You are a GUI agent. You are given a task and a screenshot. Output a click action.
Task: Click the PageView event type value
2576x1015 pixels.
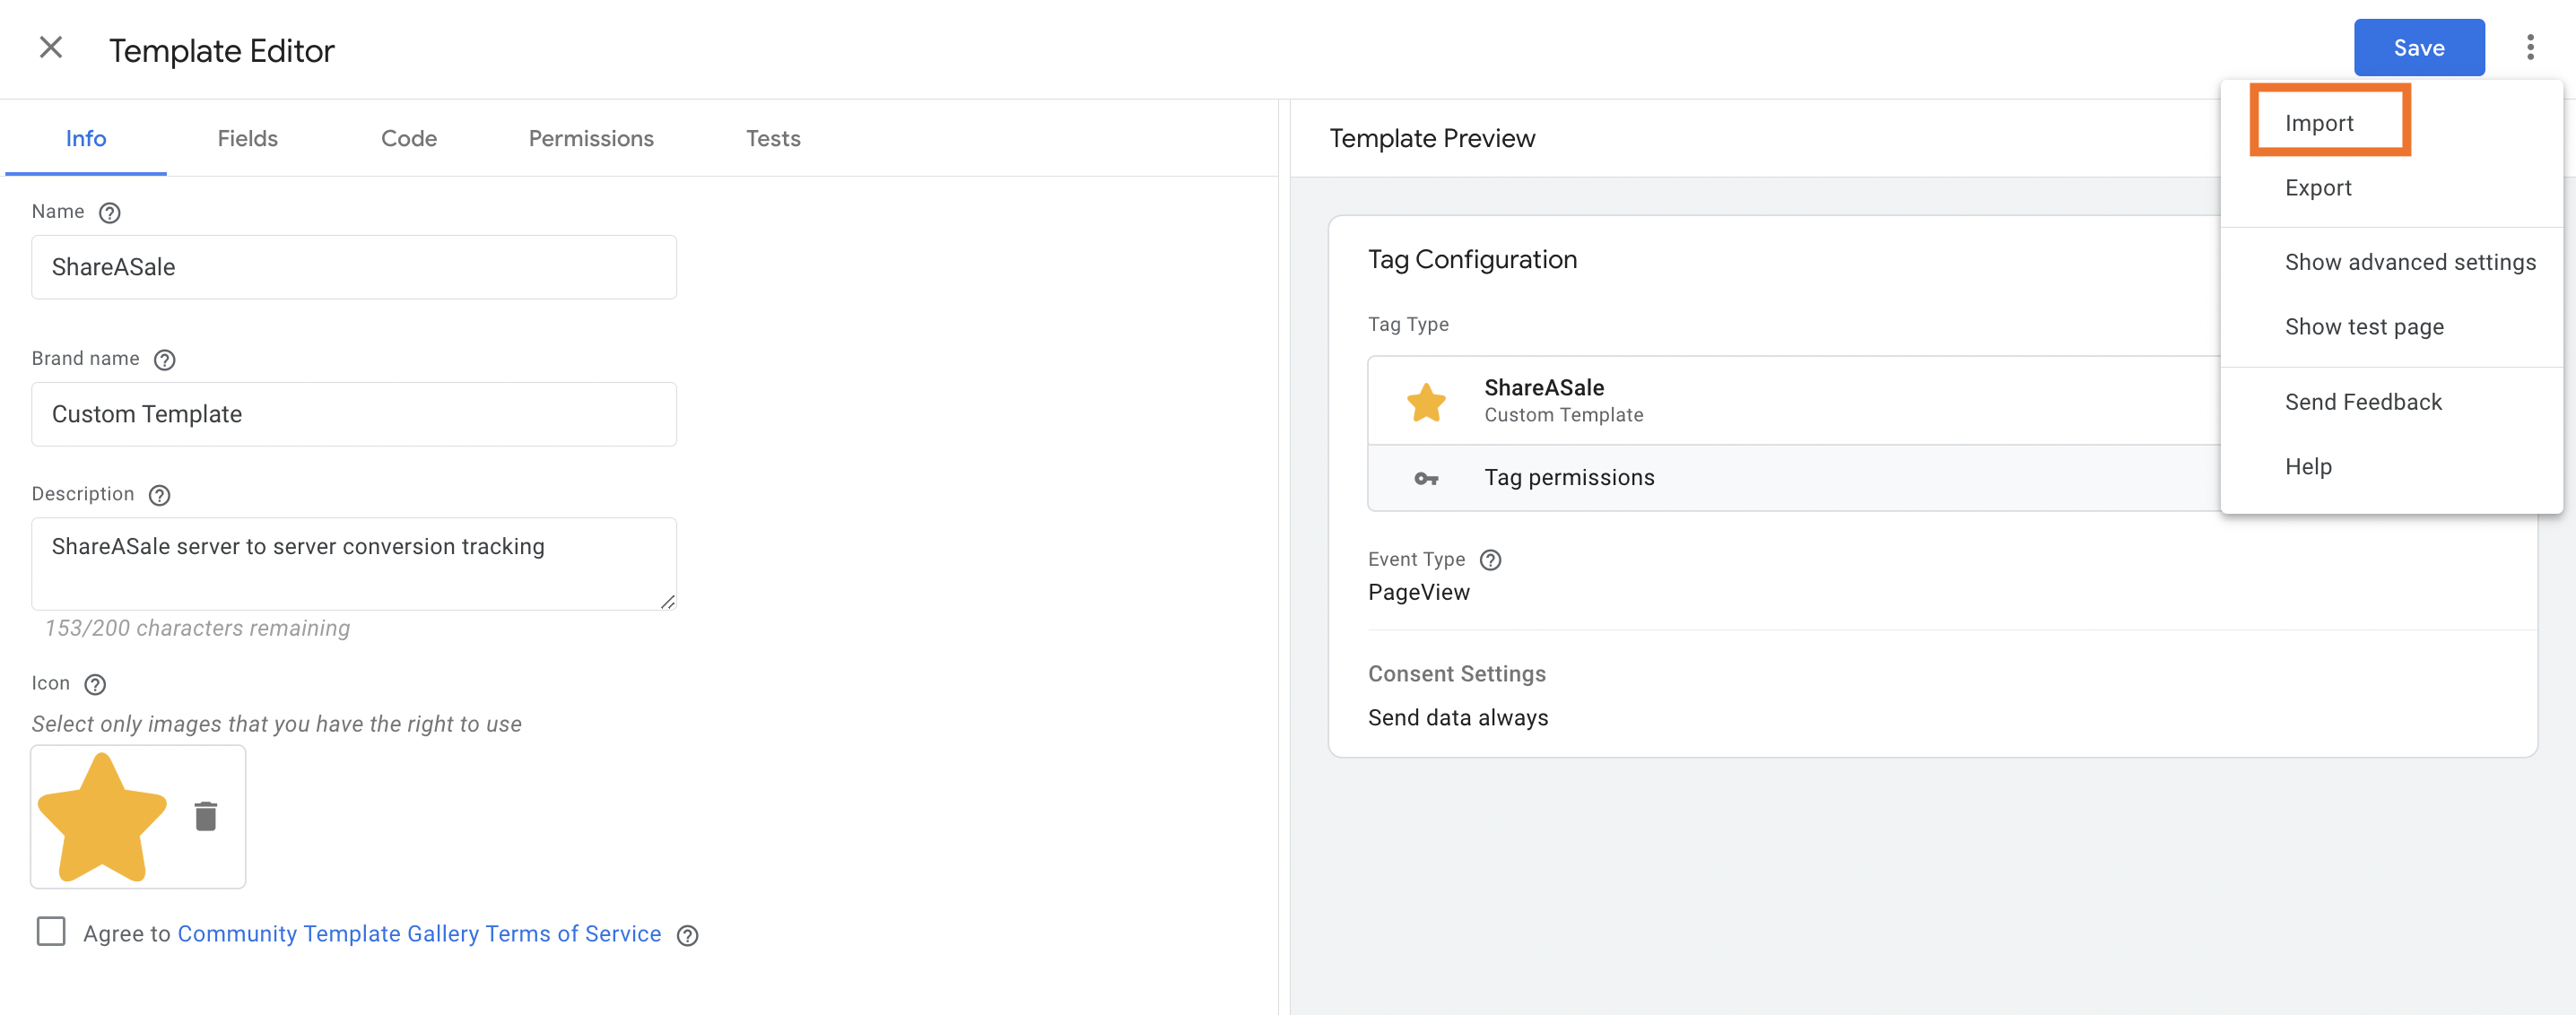pos(1418,593)
